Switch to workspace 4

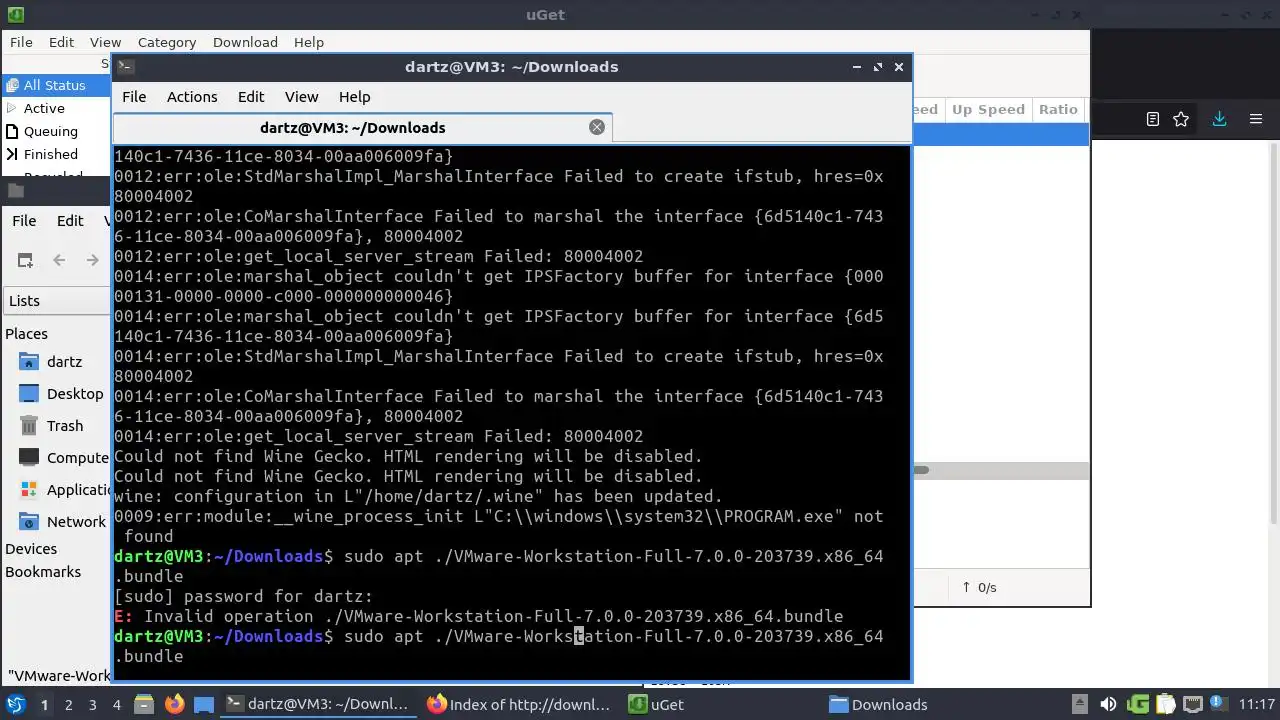[117, 705]
